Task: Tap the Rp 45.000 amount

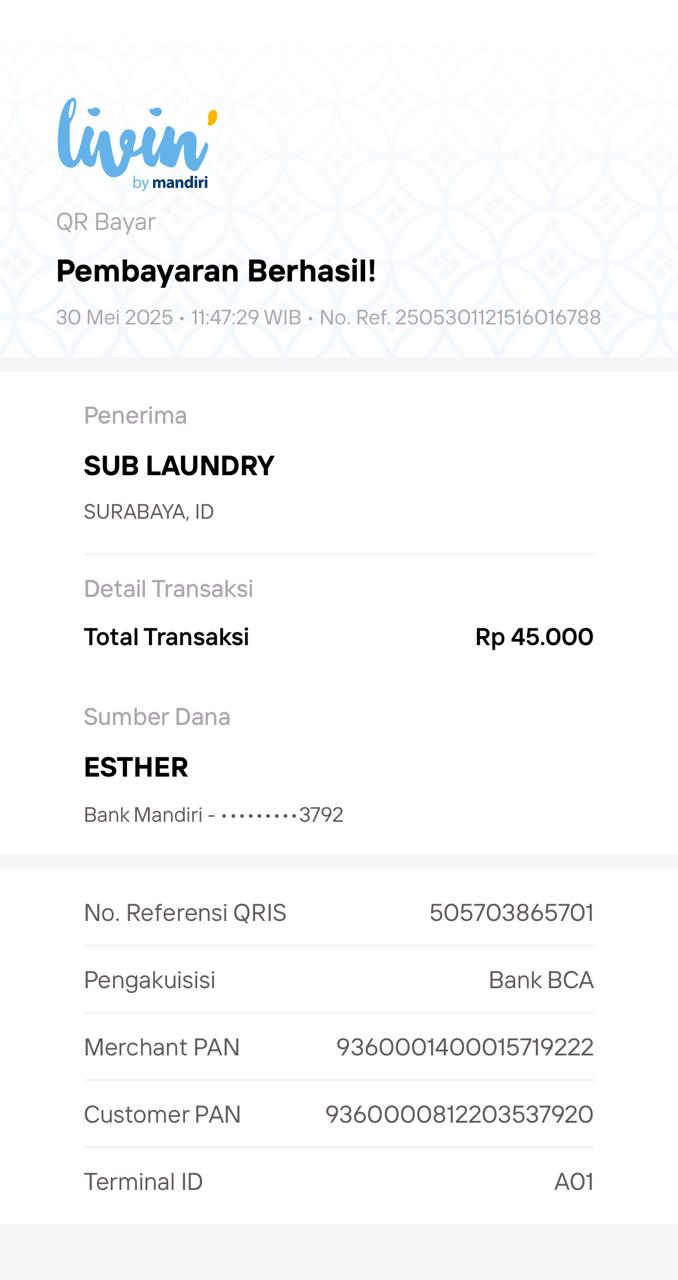Action: (x=534, y=637)
